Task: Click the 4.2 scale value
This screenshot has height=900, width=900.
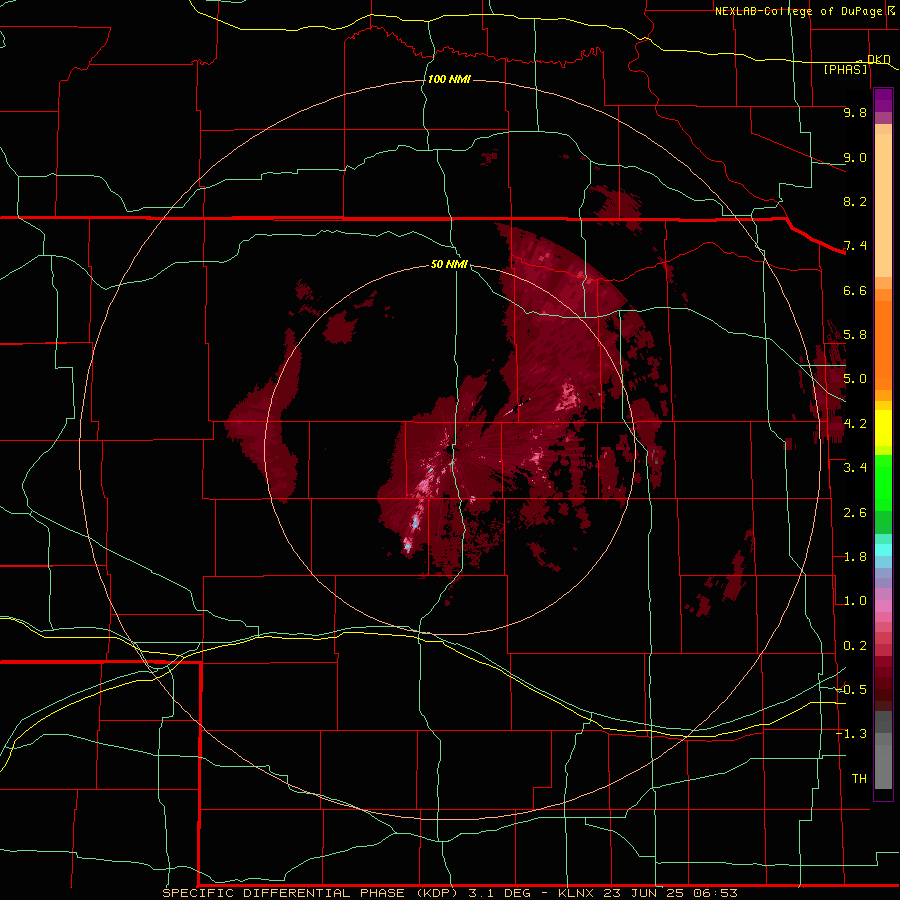Action: coord(855,424)
